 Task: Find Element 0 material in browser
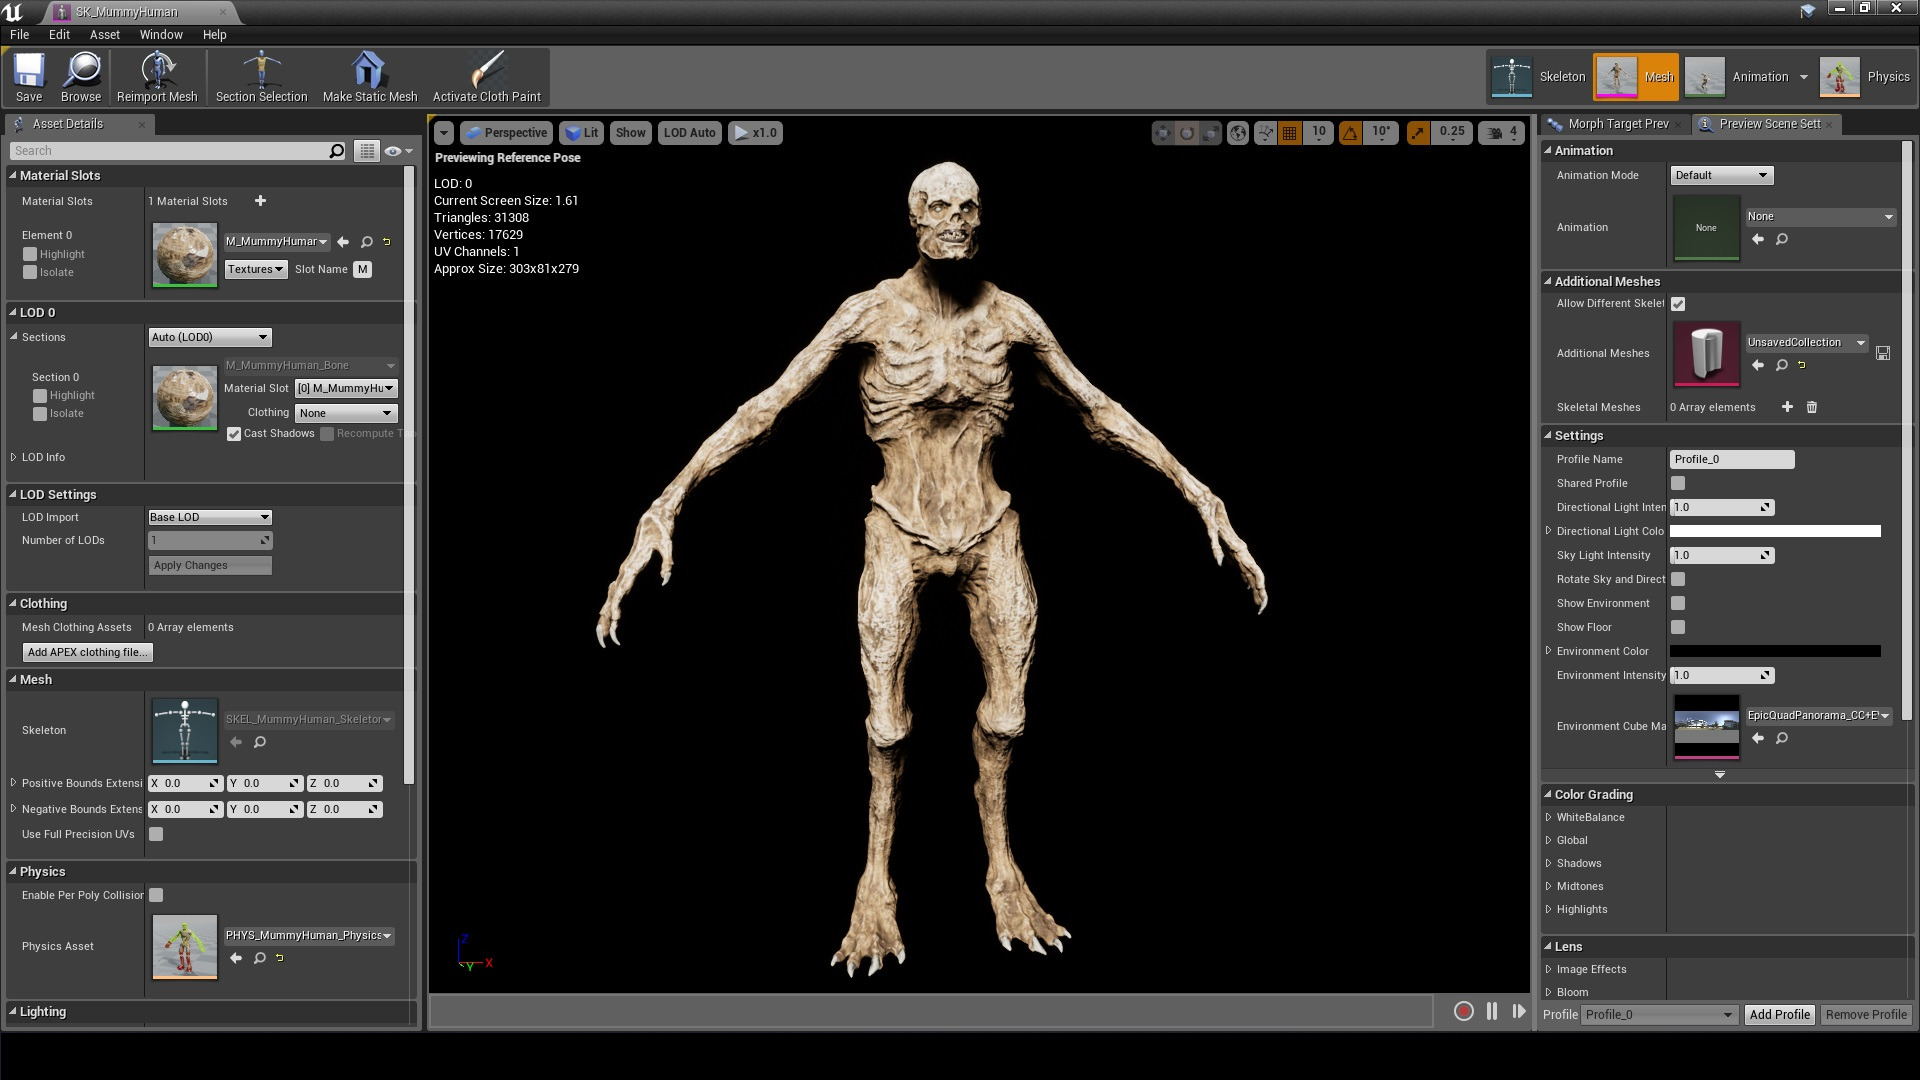click(x=367, y=242)
